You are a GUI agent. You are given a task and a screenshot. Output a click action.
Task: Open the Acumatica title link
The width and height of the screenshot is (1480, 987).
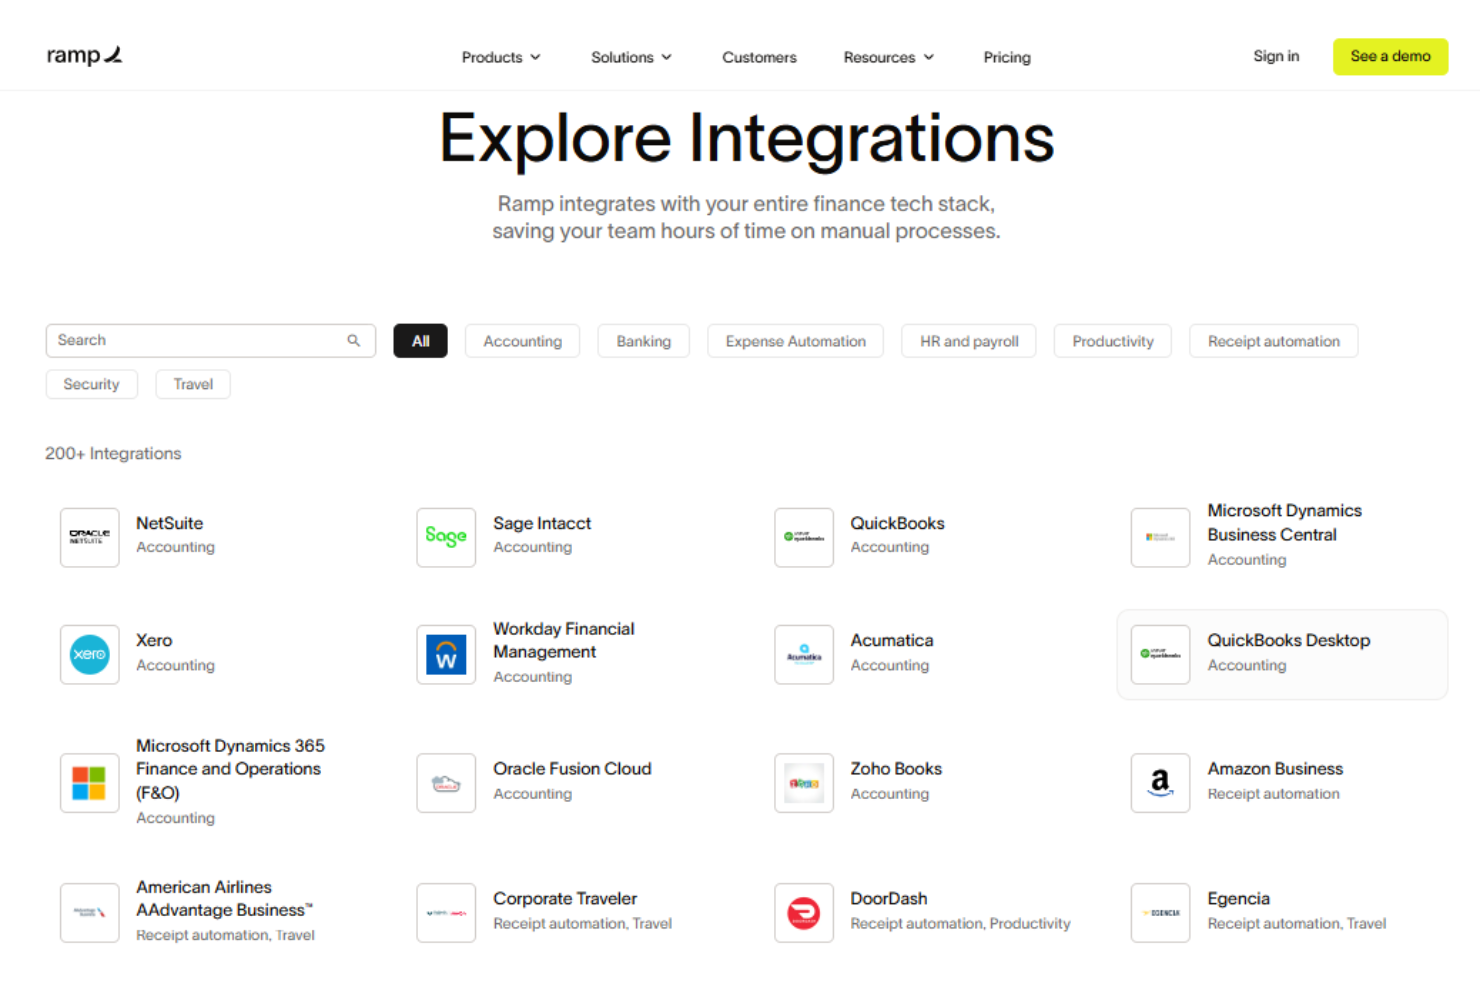892,640
